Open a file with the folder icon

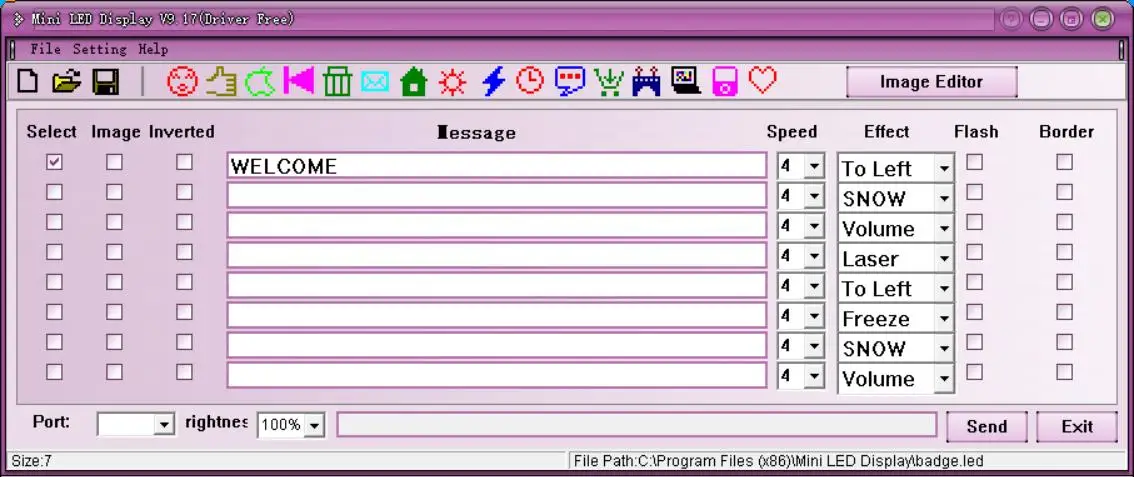click(67, 81)
